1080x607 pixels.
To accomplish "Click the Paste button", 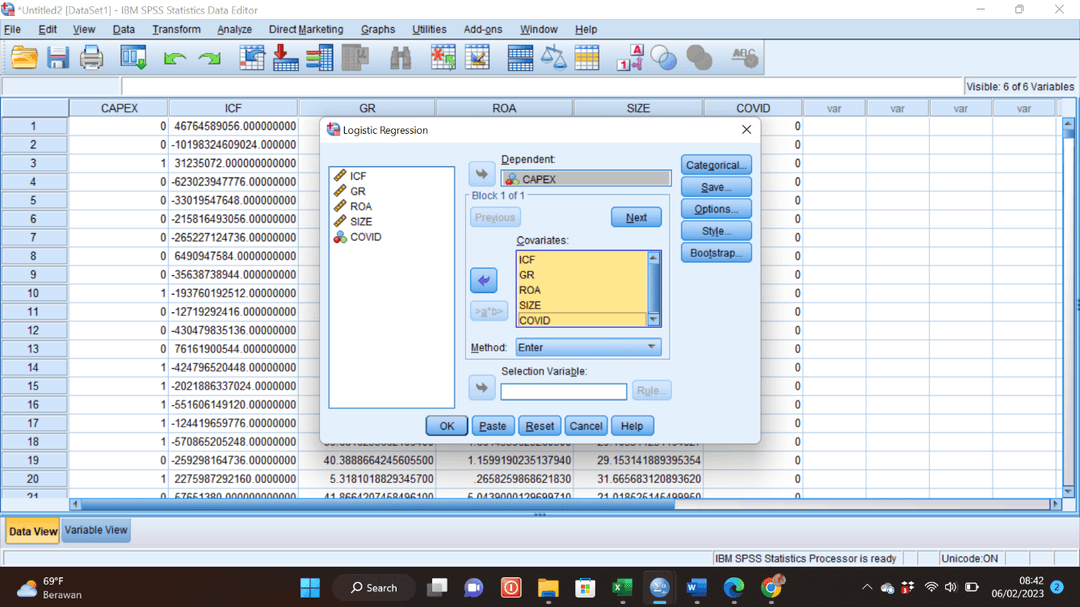I will pos(492,426).
